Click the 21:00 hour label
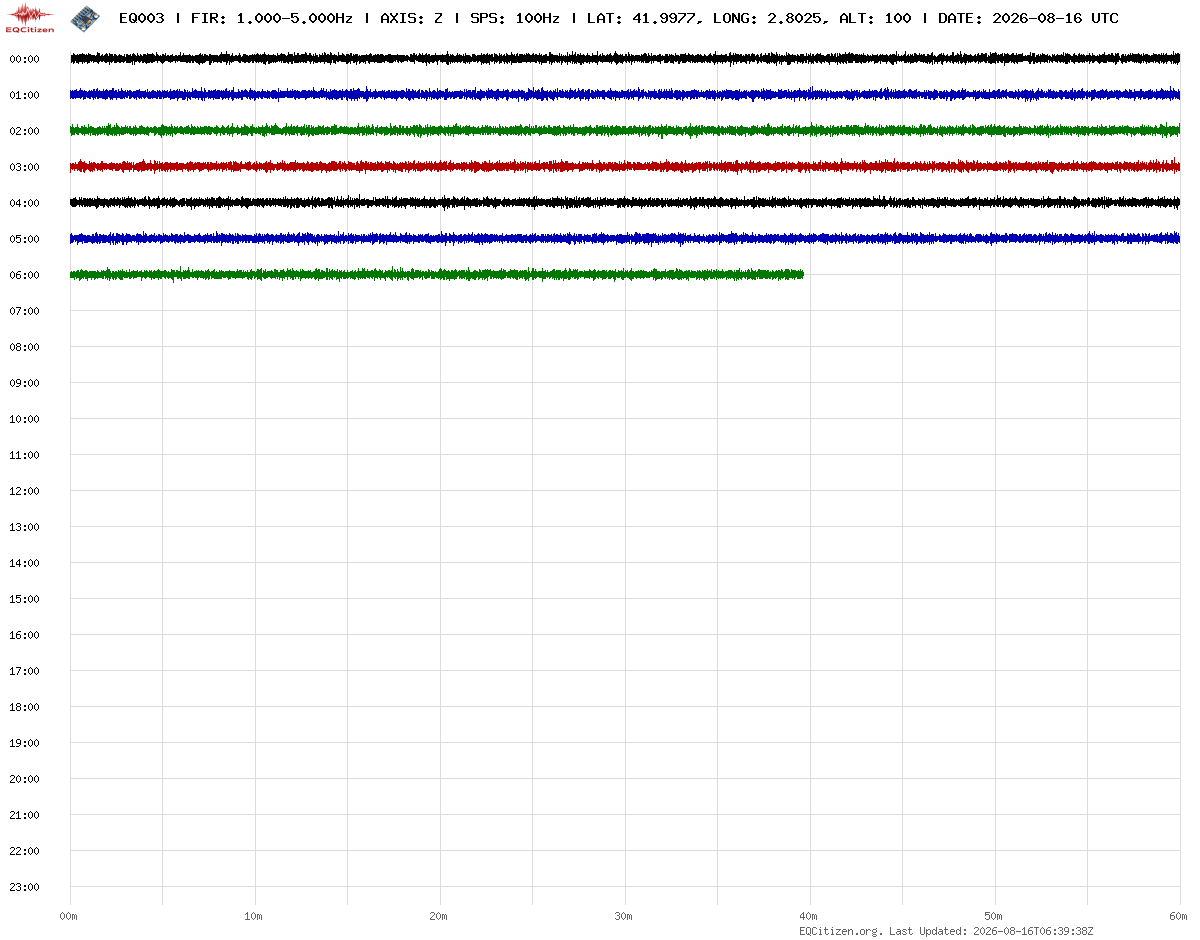Screen dimensions: 1200x940 [x=24, y=815]
